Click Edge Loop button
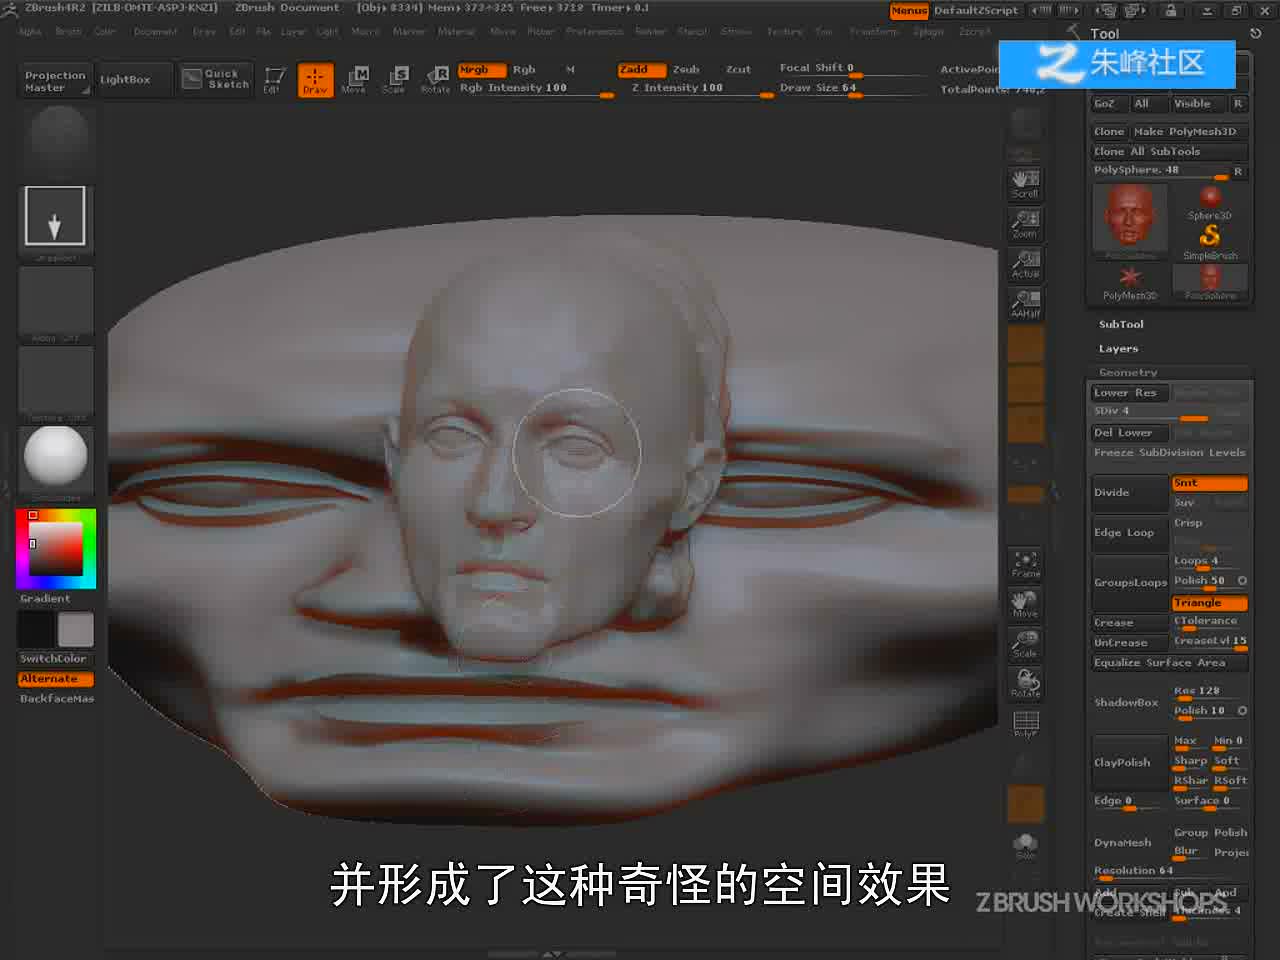 1130,533
